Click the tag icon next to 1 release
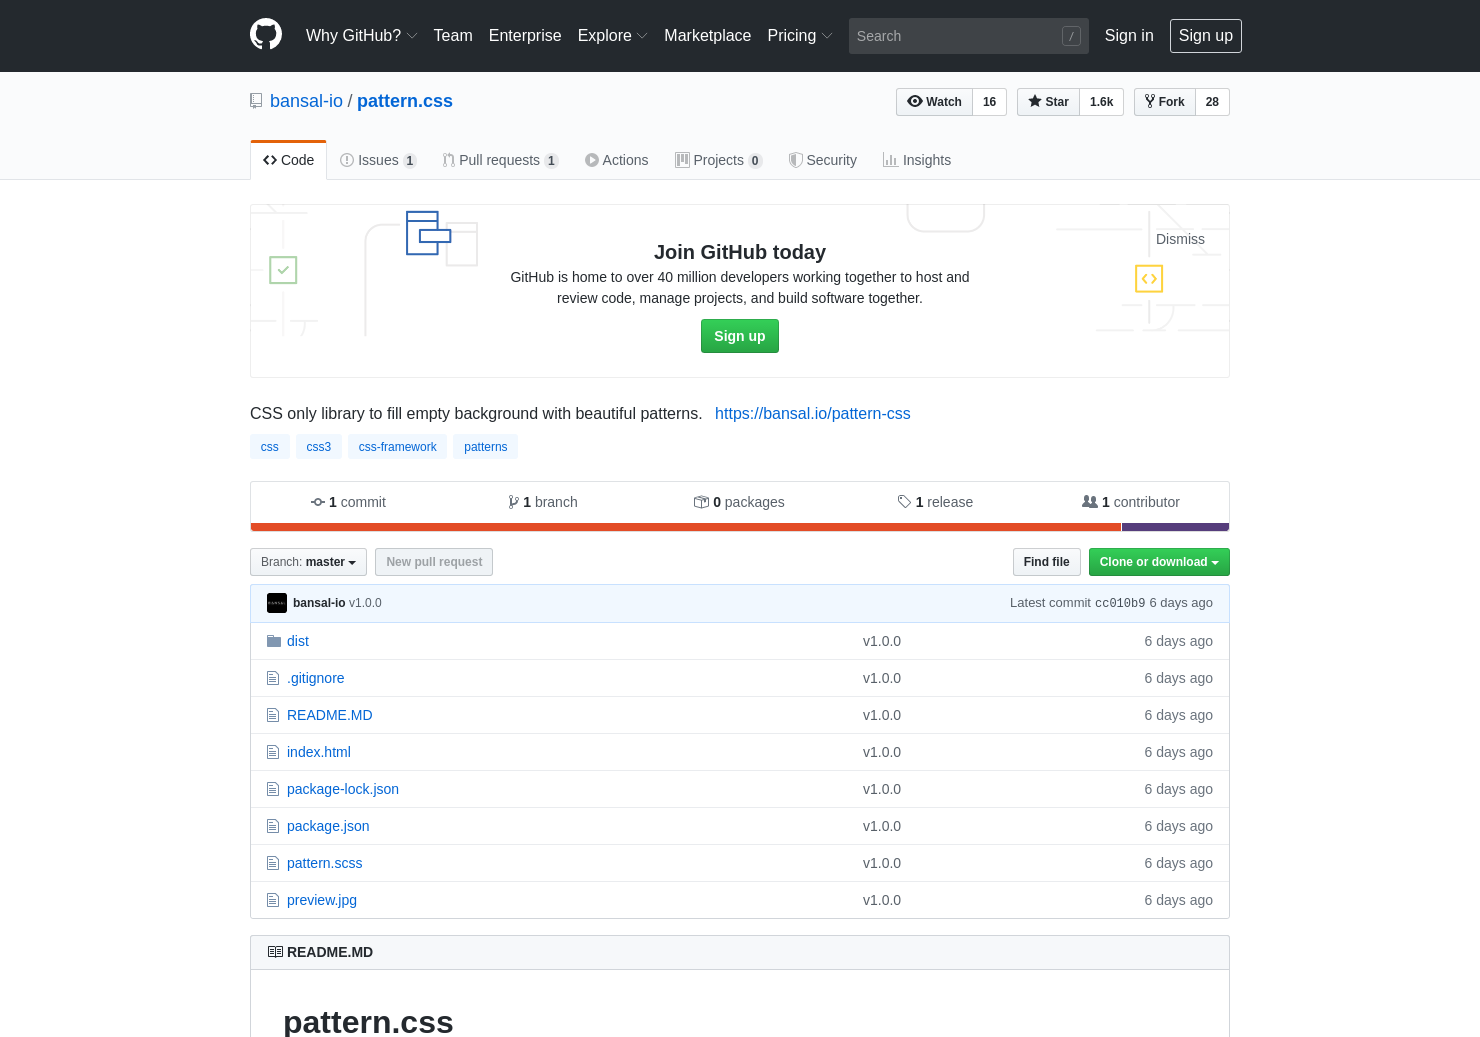Image resolution: width=1480 pixels, height=1037 pixels. coord(904,502)
